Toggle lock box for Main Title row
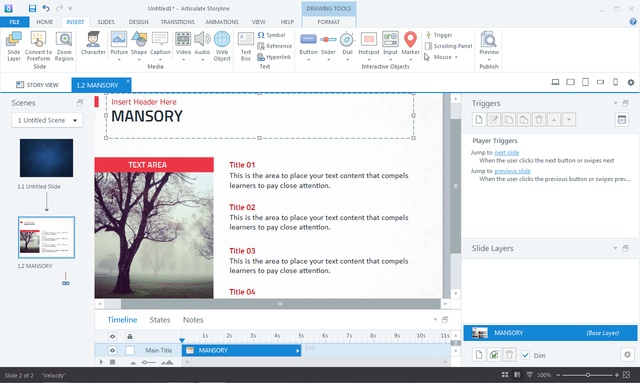The width and height of the screenshot is (640, 383). 130,350
